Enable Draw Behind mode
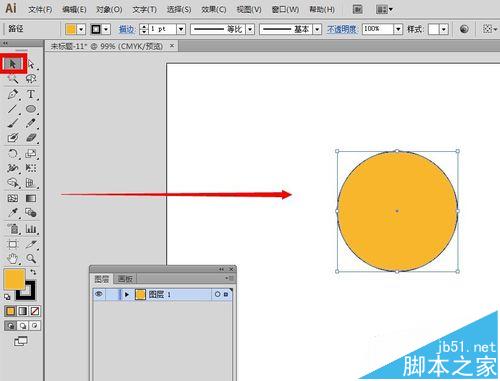The height and width of the screenshot is (381, 500). pyautogui.click(x=22, y=326)
